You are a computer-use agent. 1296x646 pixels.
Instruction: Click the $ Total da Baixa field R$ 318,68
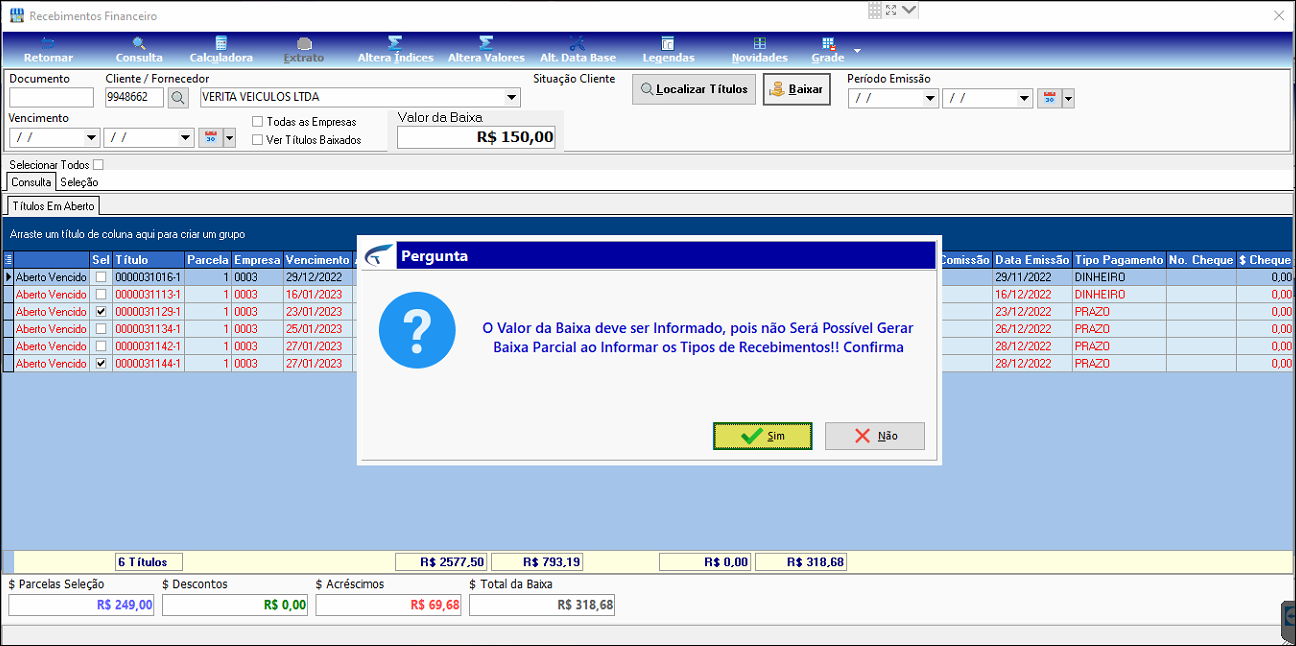click(x=542, y=604)
